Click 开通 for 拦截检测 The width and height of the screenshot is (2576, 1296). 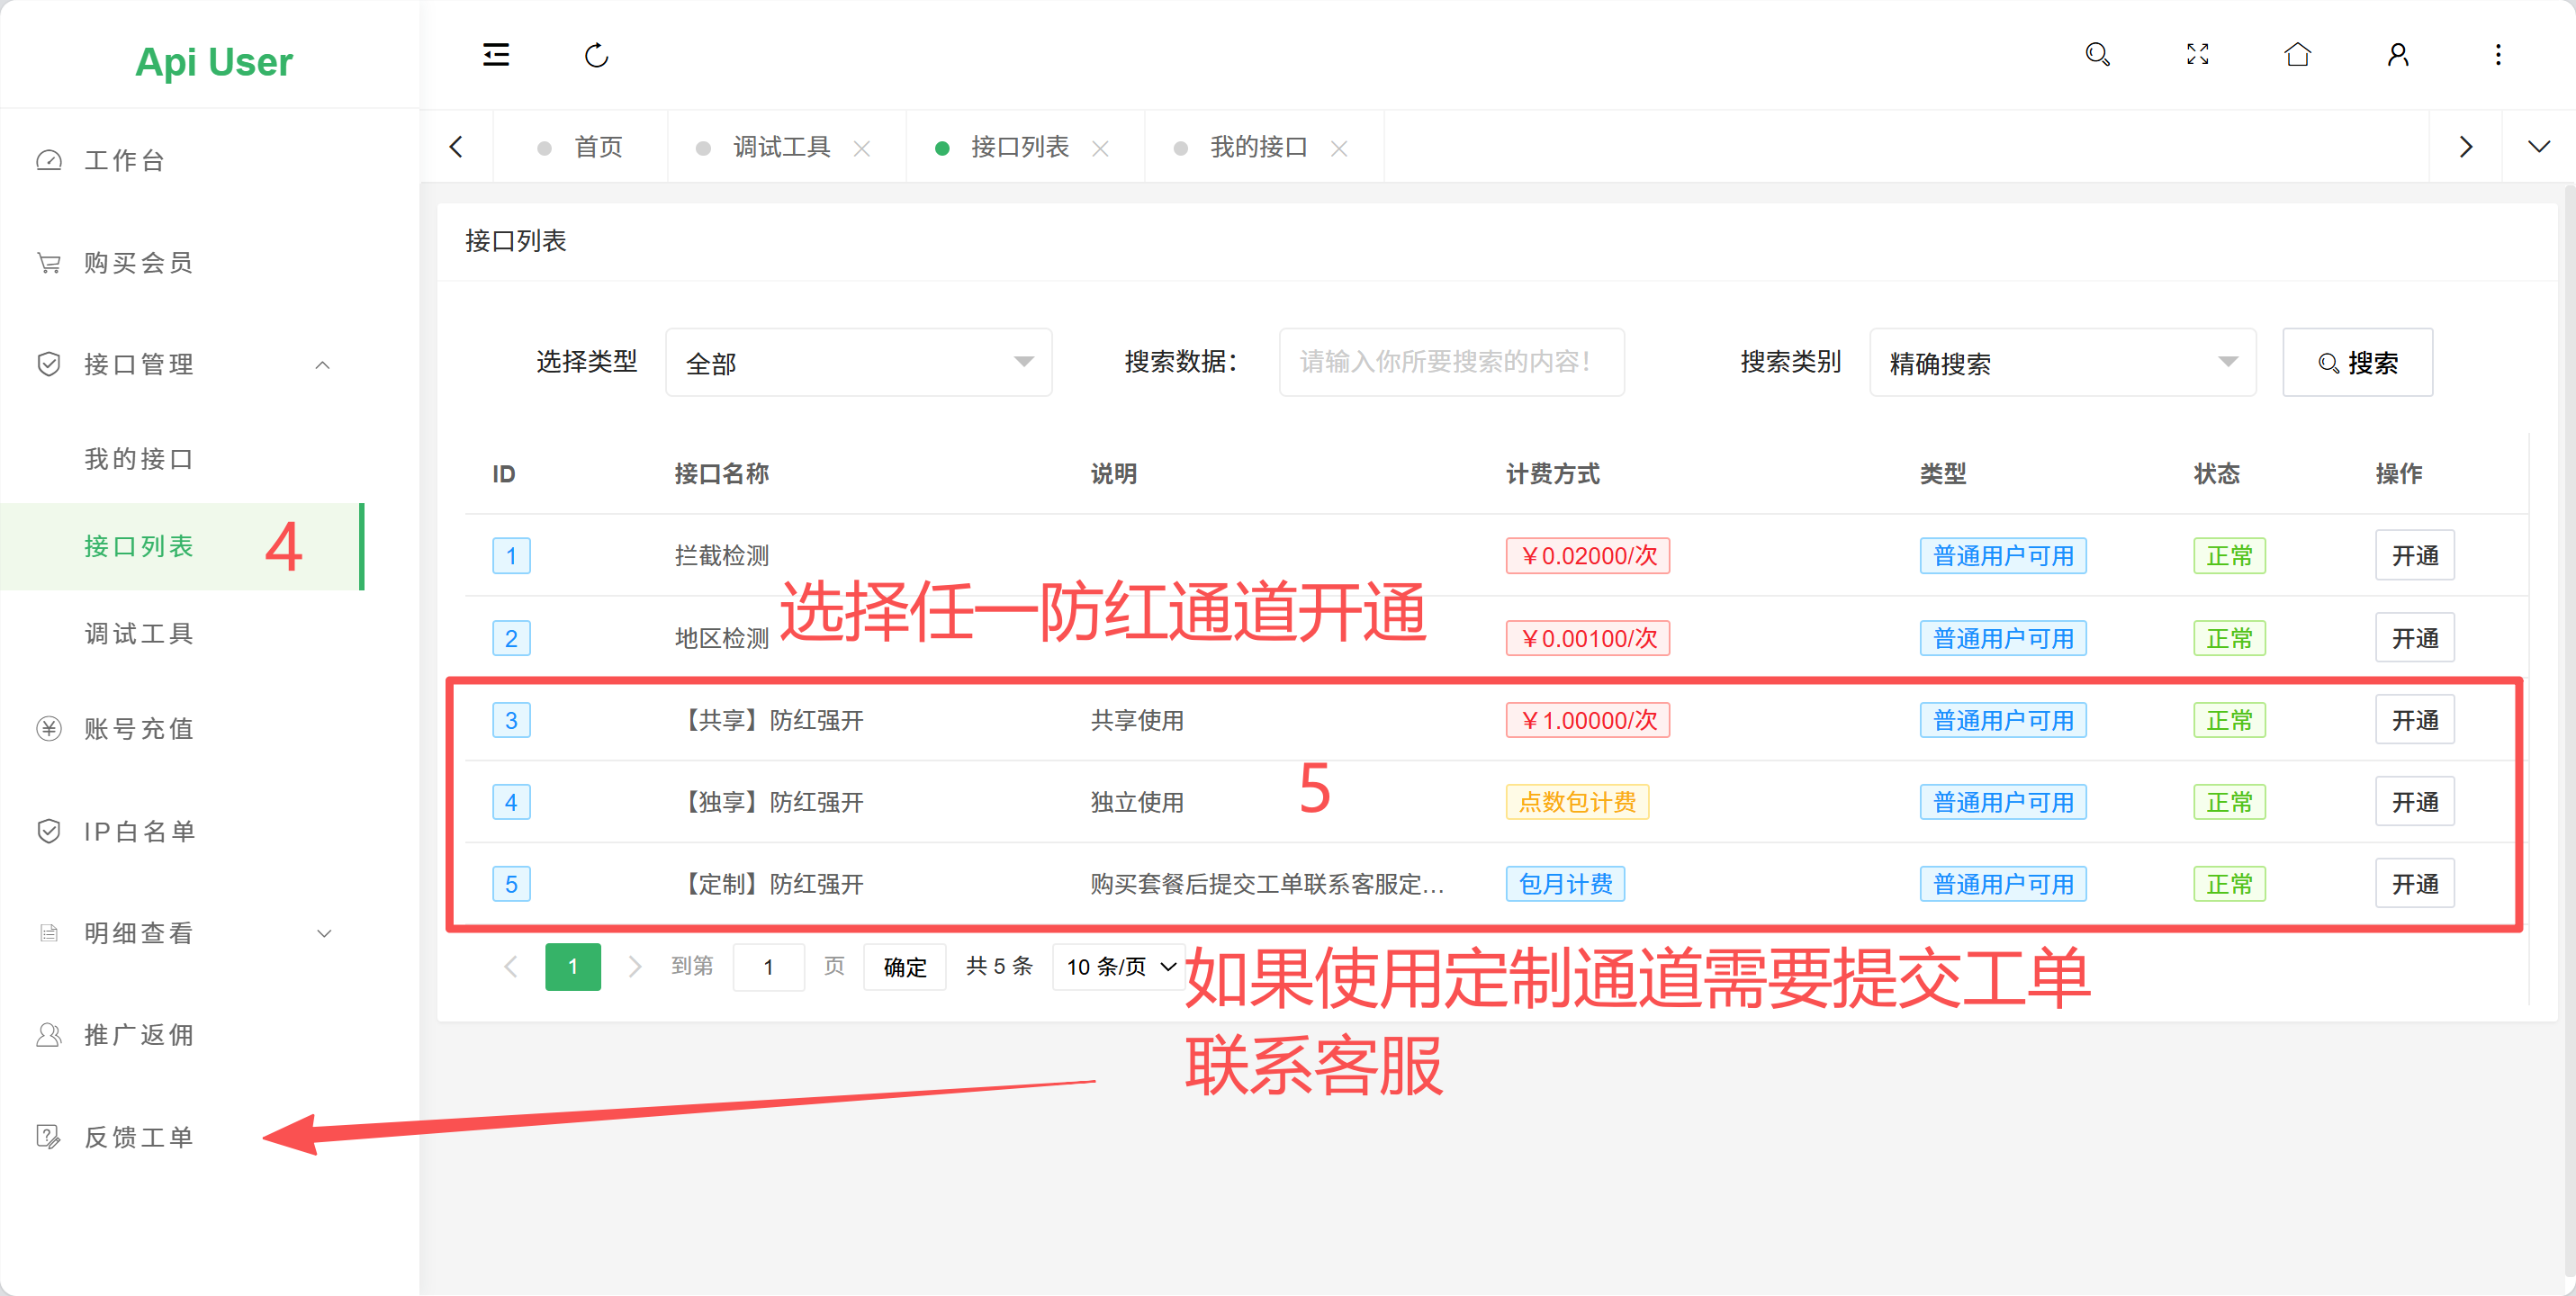2414,555
